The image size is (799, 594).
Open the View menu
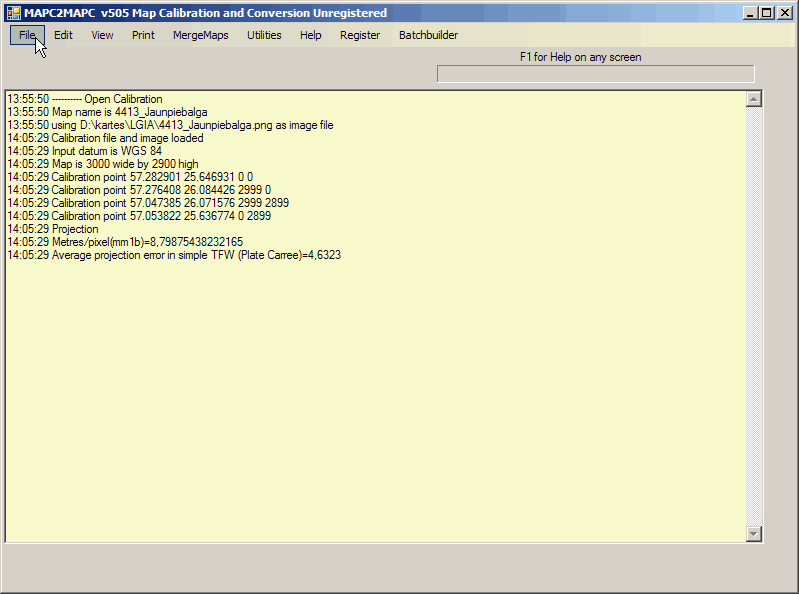point(102,35)
